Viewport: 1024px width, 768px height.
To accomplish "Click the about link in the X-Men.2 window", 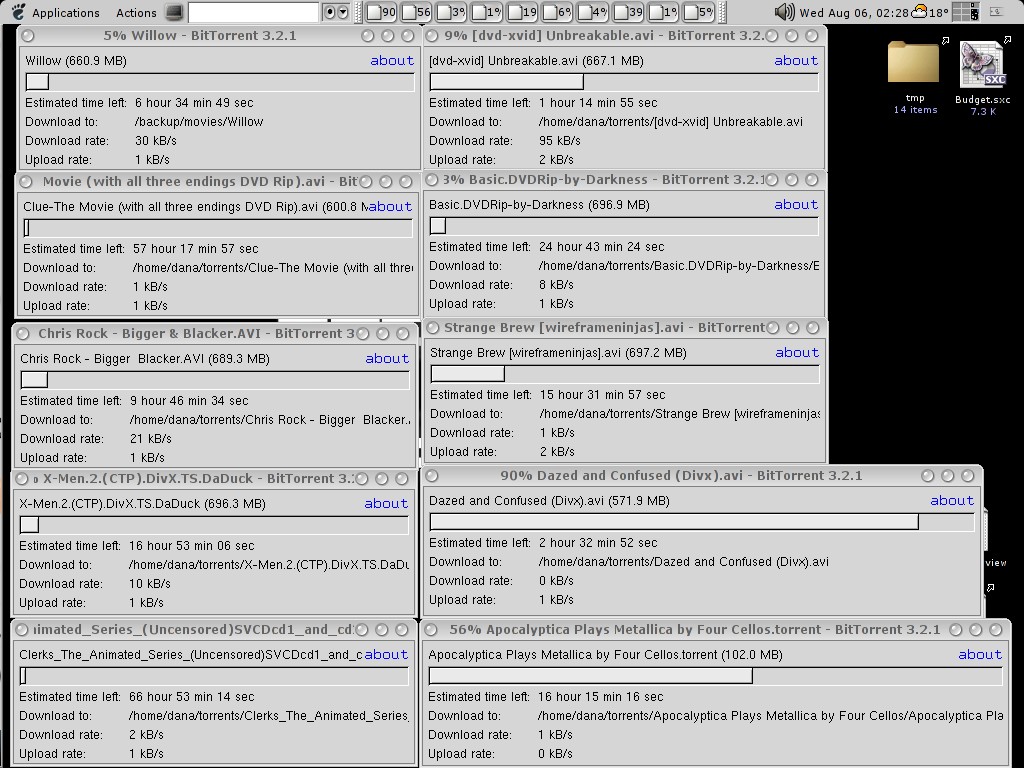I will (x=387, y=504).
